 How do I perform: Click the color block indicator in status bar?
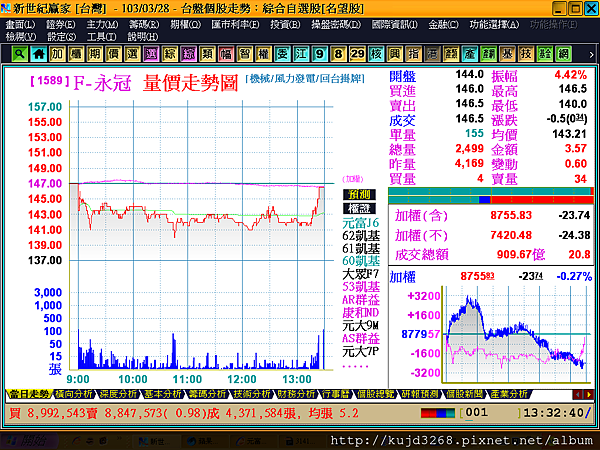coord(438,413)
